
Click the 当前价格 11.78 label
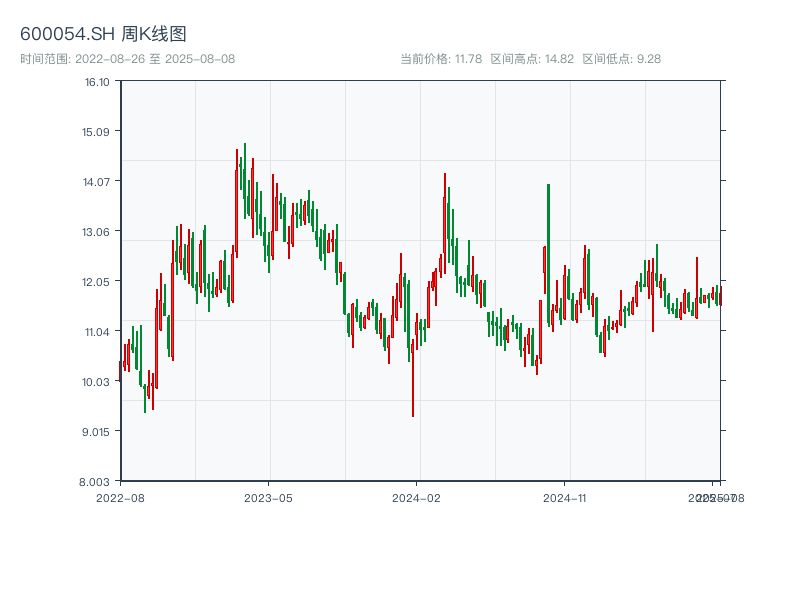(441, 59)
